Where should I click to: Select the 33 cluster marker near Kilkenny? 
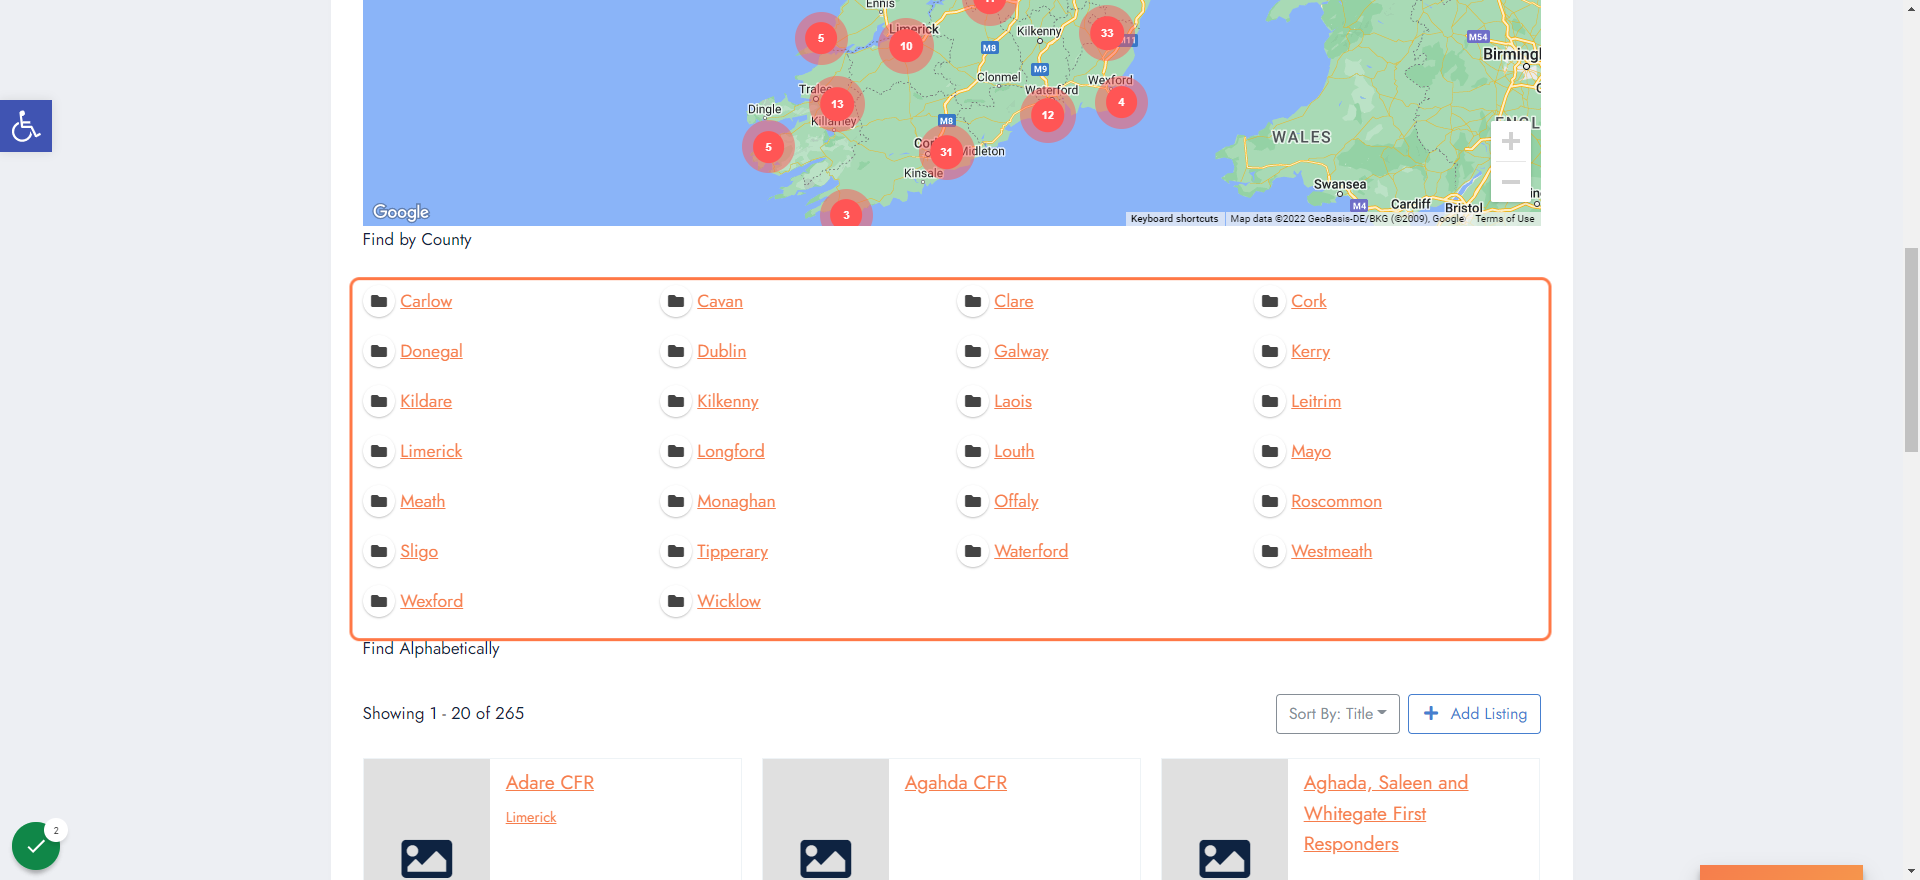pos(1106,33)
